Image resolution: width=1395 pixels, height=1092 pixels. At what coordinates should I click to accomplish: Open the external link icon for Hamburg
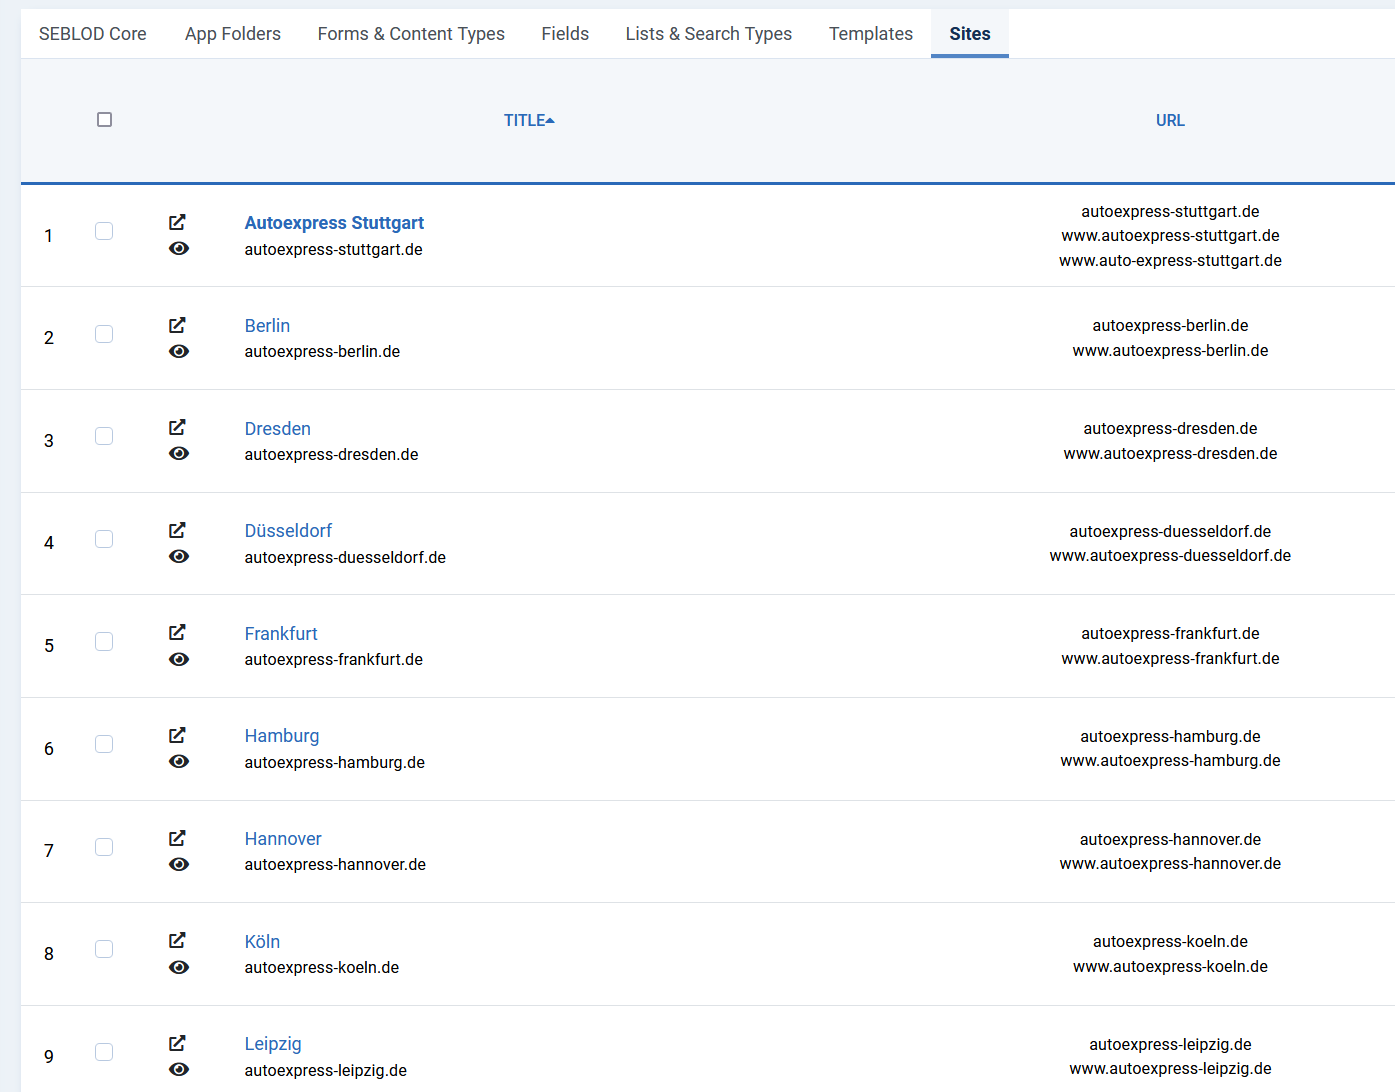pos(177,735)
